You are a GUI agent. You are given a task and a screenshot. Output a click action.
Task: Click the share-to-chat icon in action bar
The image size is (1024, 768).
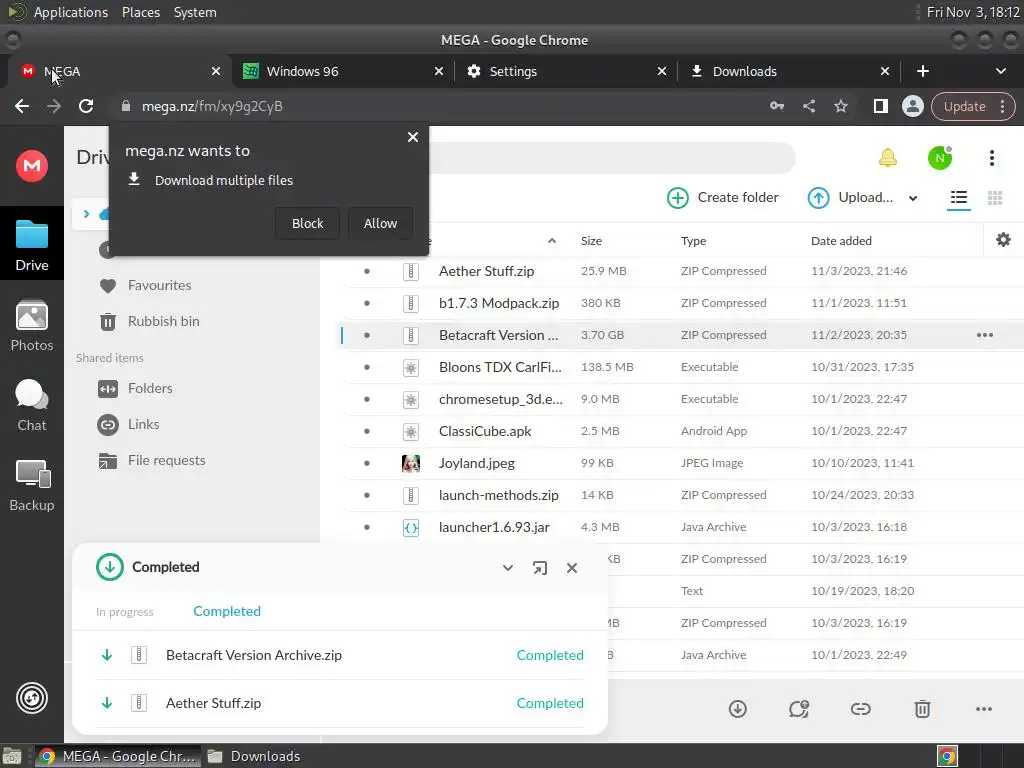799,709
